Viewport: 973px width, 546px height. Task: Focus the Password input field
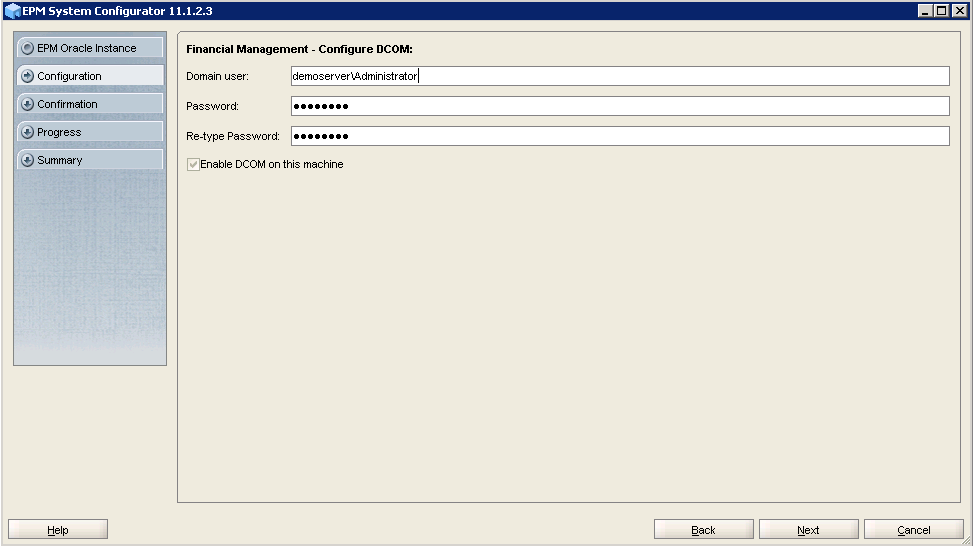tap(620, 105)
